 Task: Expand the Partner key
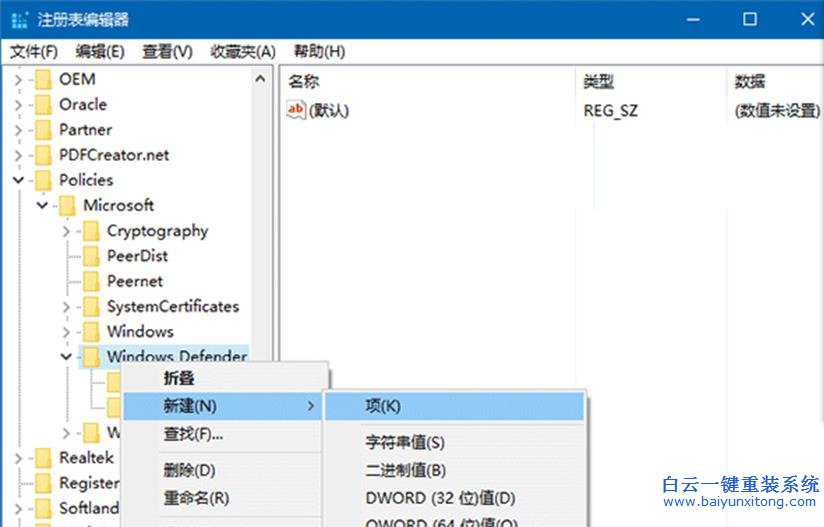coord(18,130)
